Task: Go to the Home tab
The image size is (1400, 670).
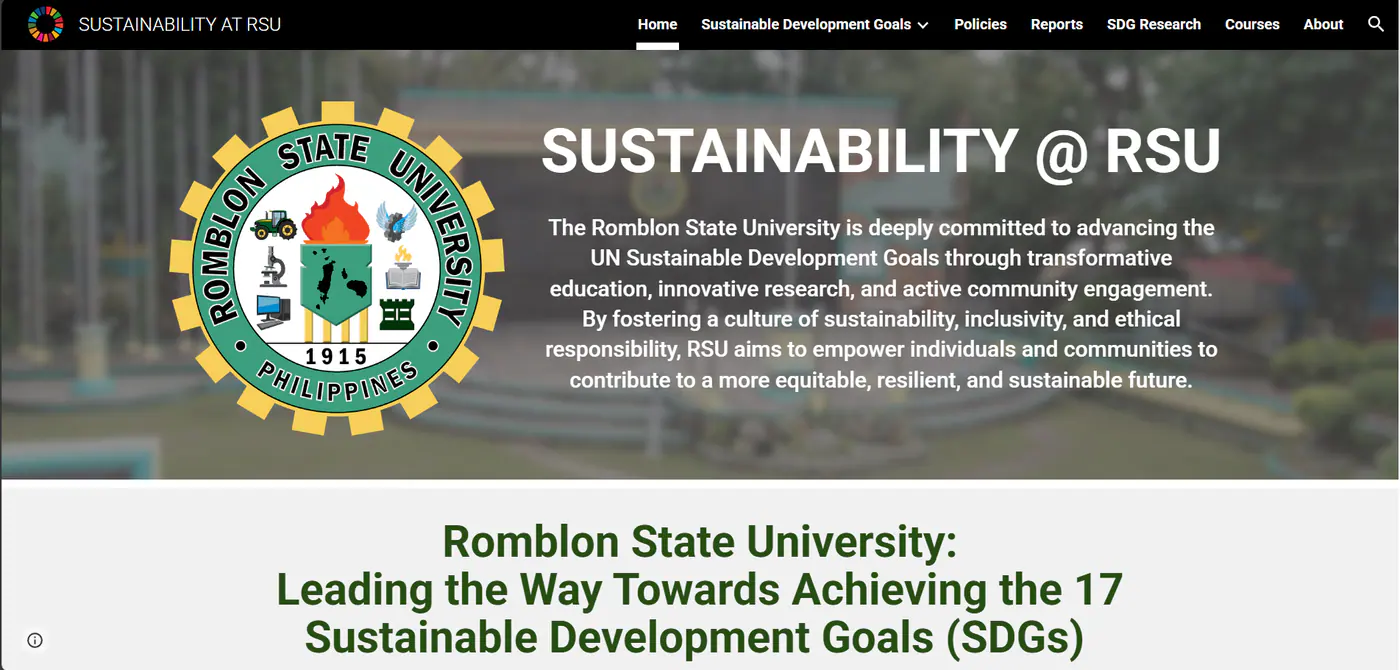Action: pos(657,24)
